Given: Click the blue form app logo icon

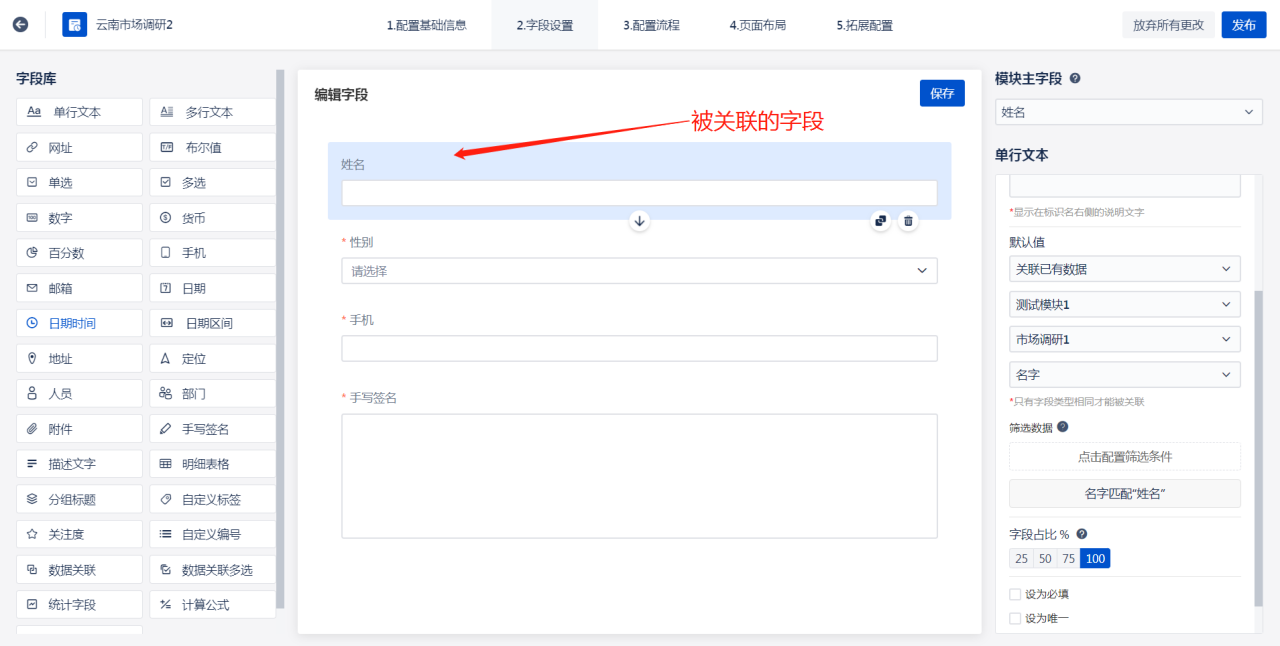Looking at the screenshot, I should tap(74, 25).
